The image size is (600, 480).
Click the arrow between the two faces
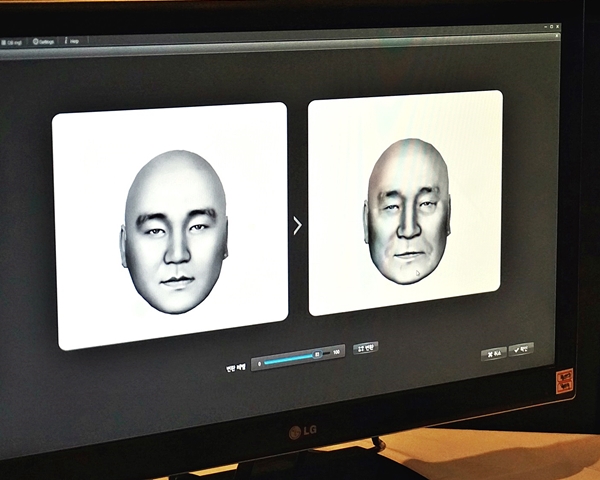[x=297, y=225]
